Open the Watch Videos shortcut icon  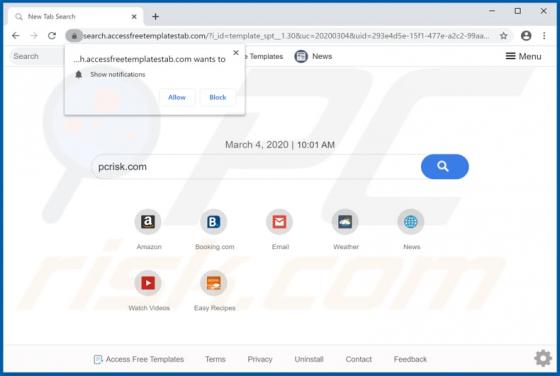tap(148, 283)
